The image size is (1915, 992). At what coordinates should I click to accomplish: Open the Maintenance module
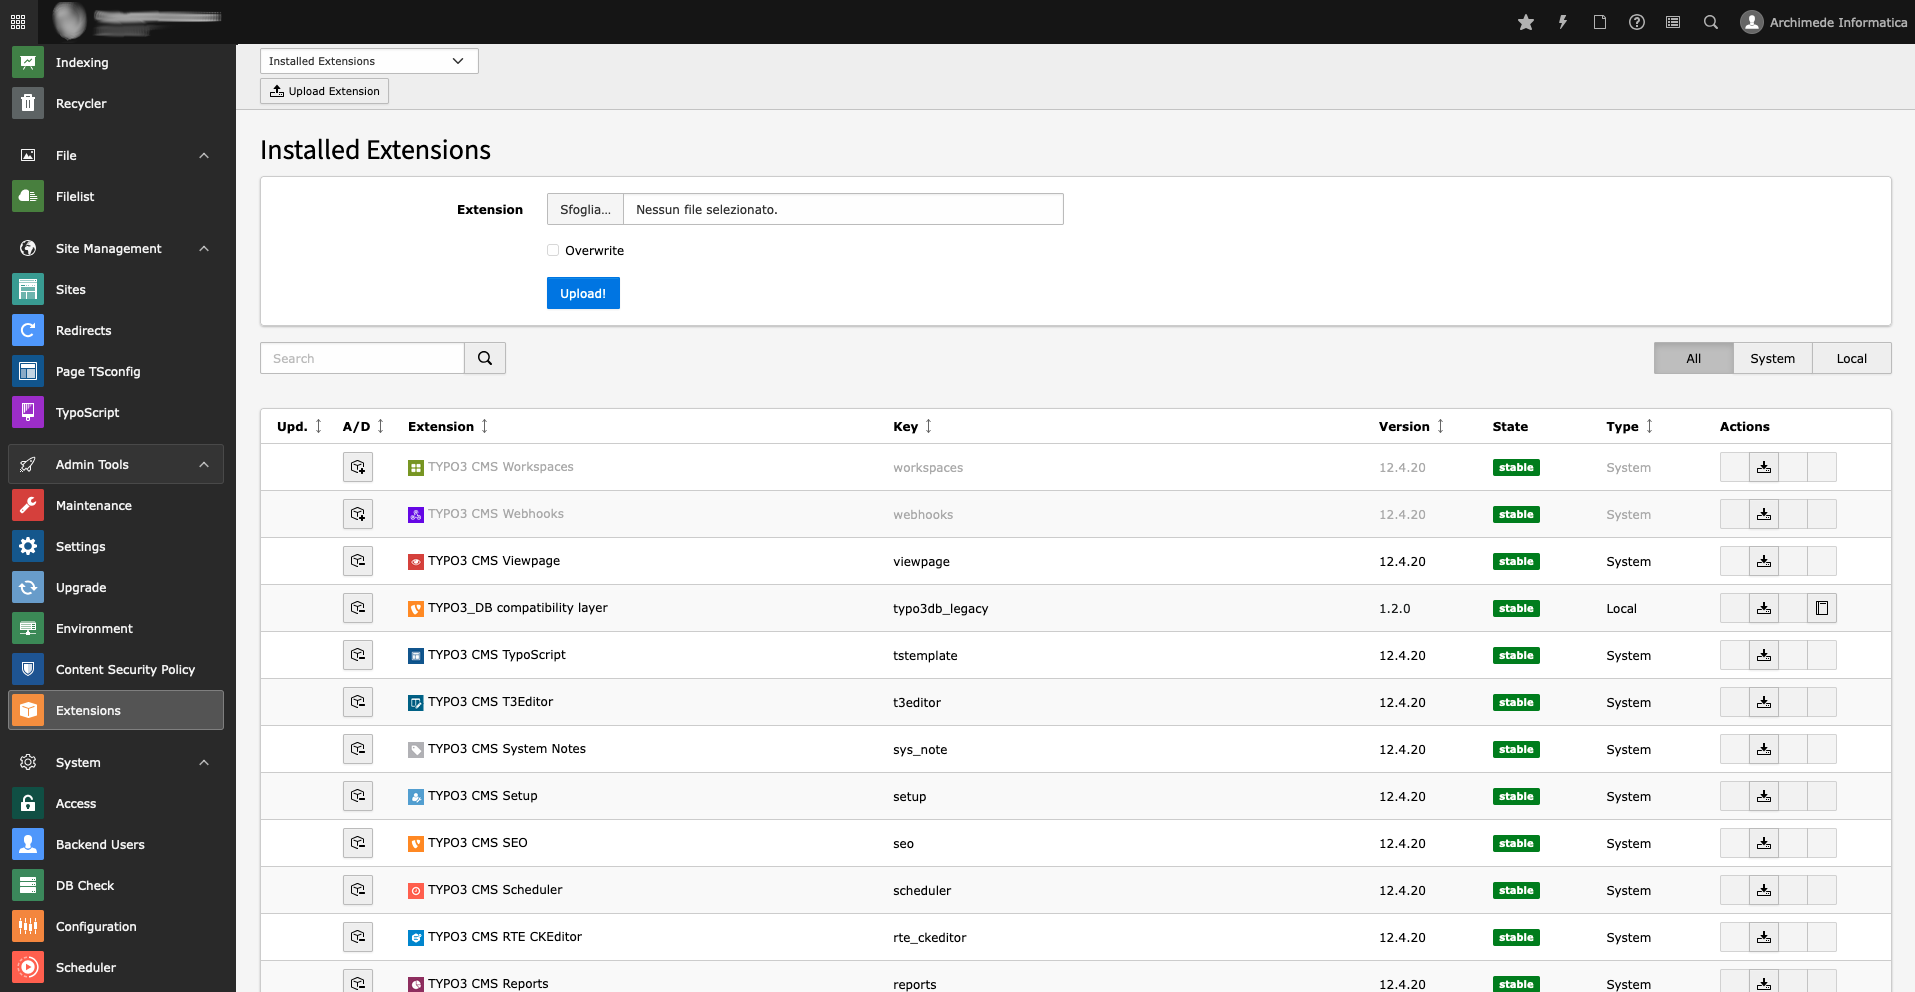pyautogui.click(x=116, y=505)
